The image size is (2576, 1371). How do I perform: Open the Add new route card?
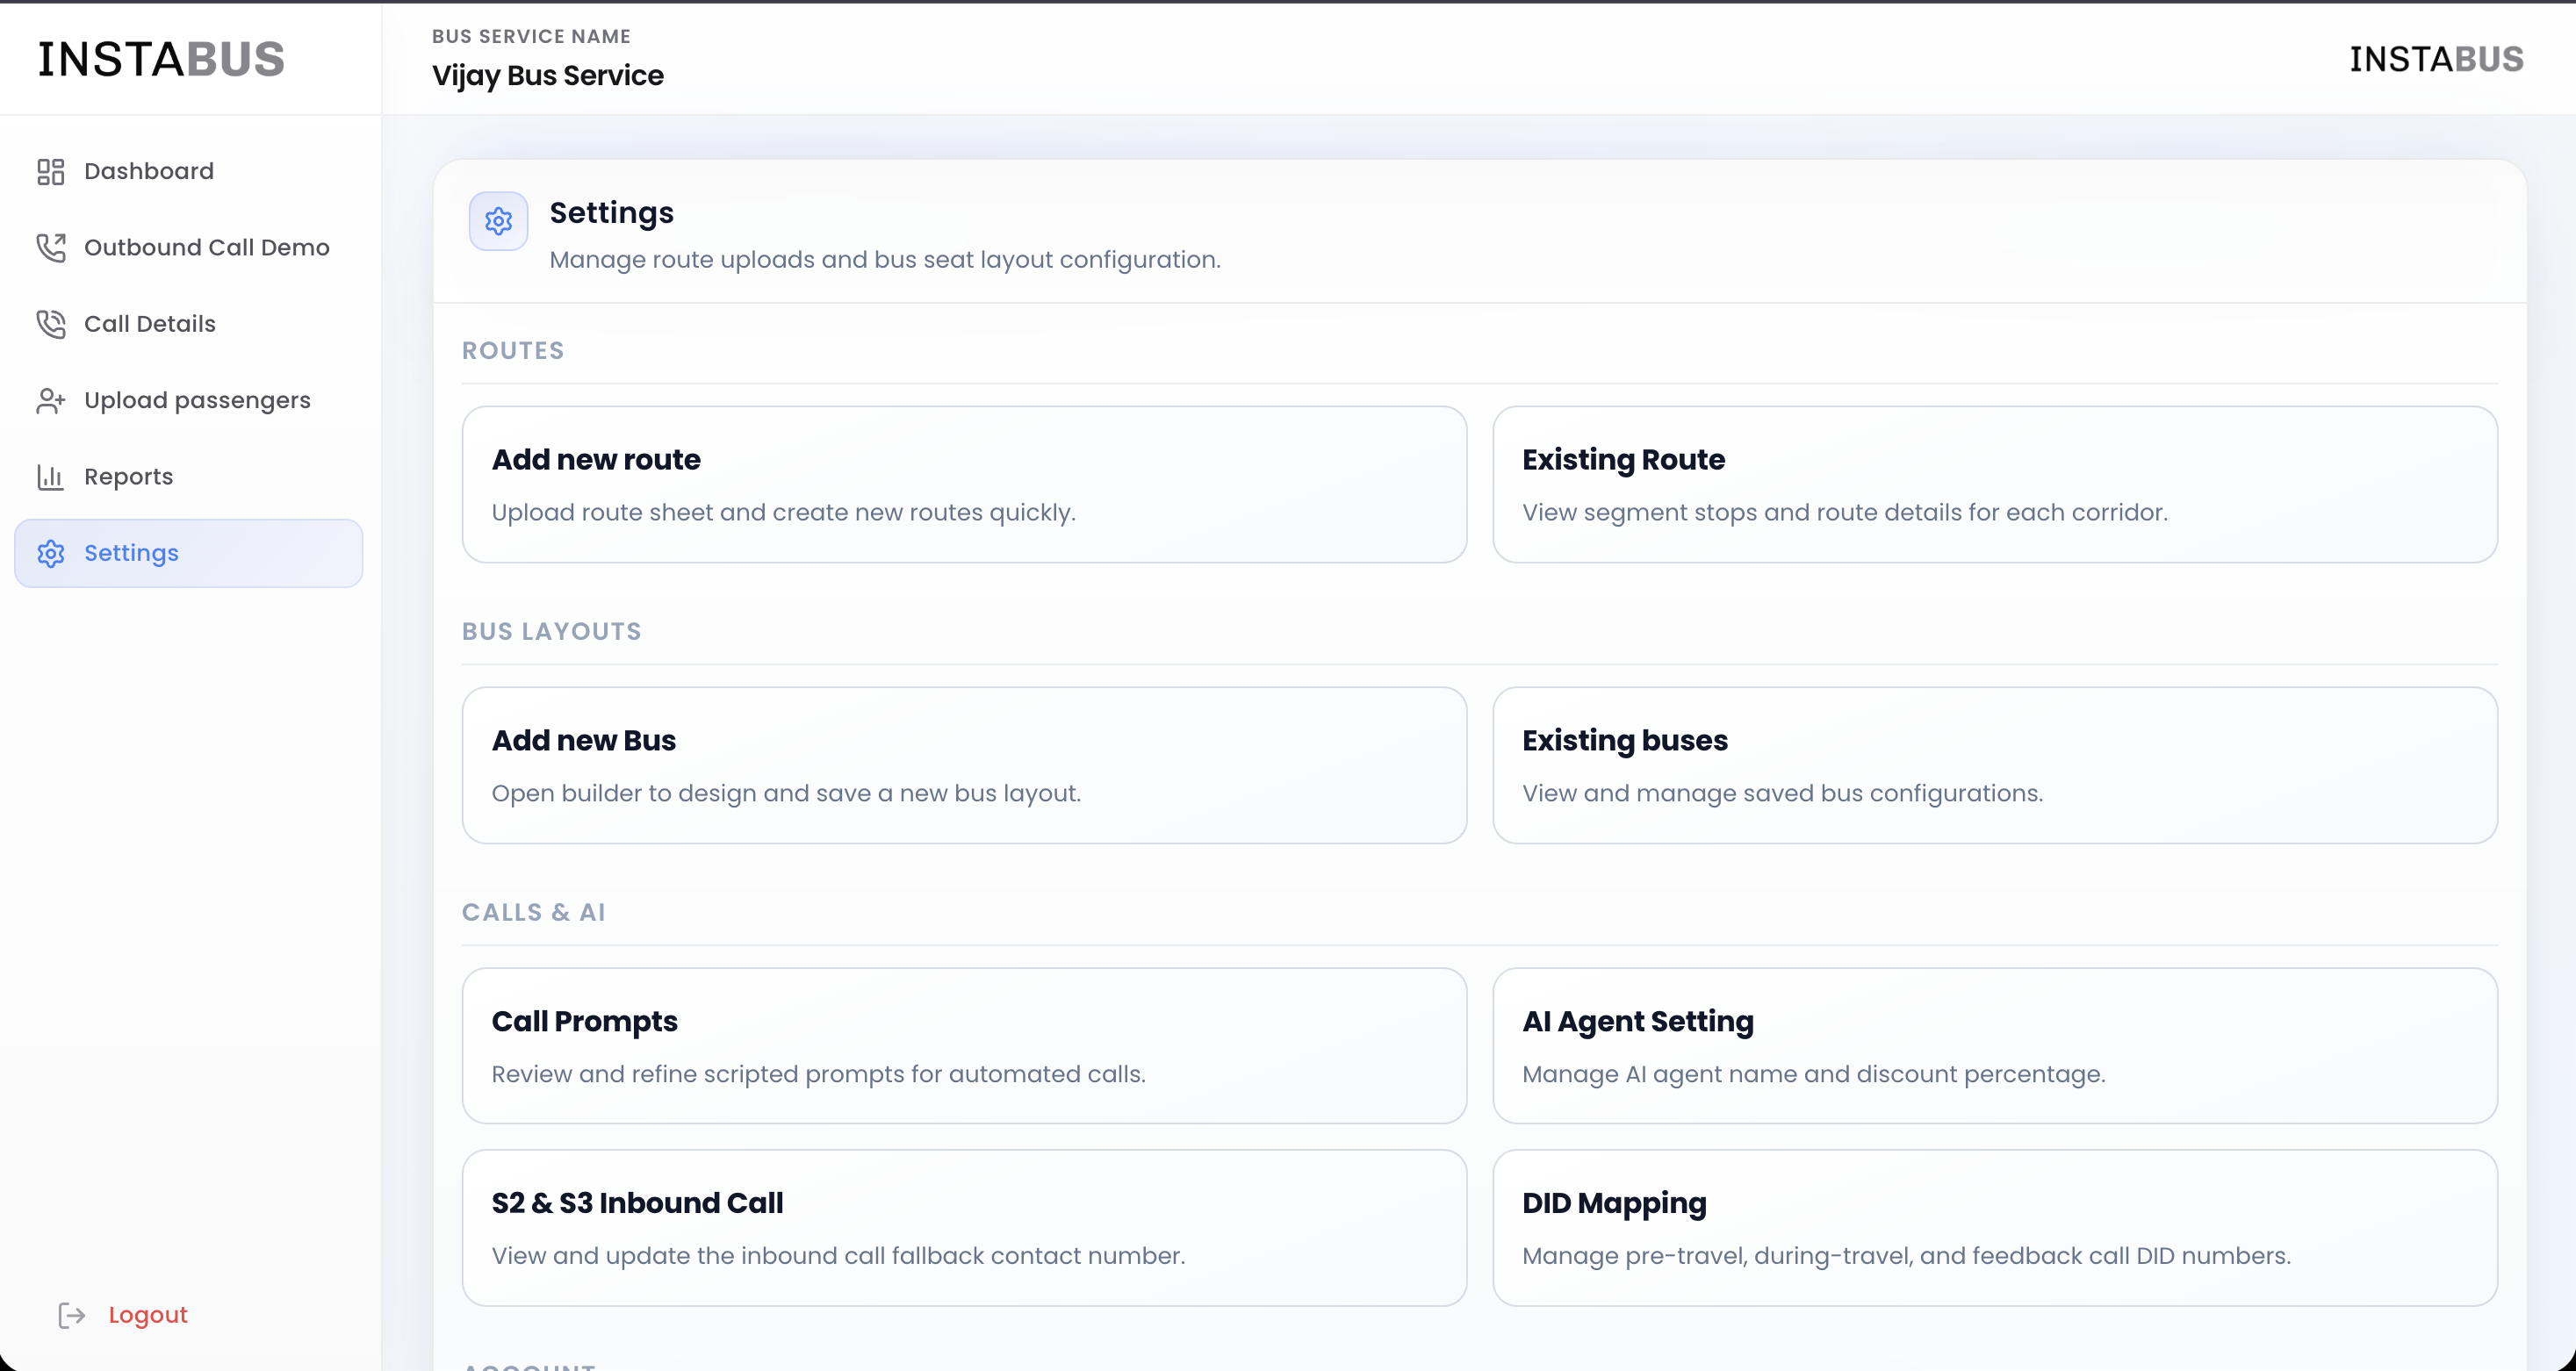pos(964,484)
